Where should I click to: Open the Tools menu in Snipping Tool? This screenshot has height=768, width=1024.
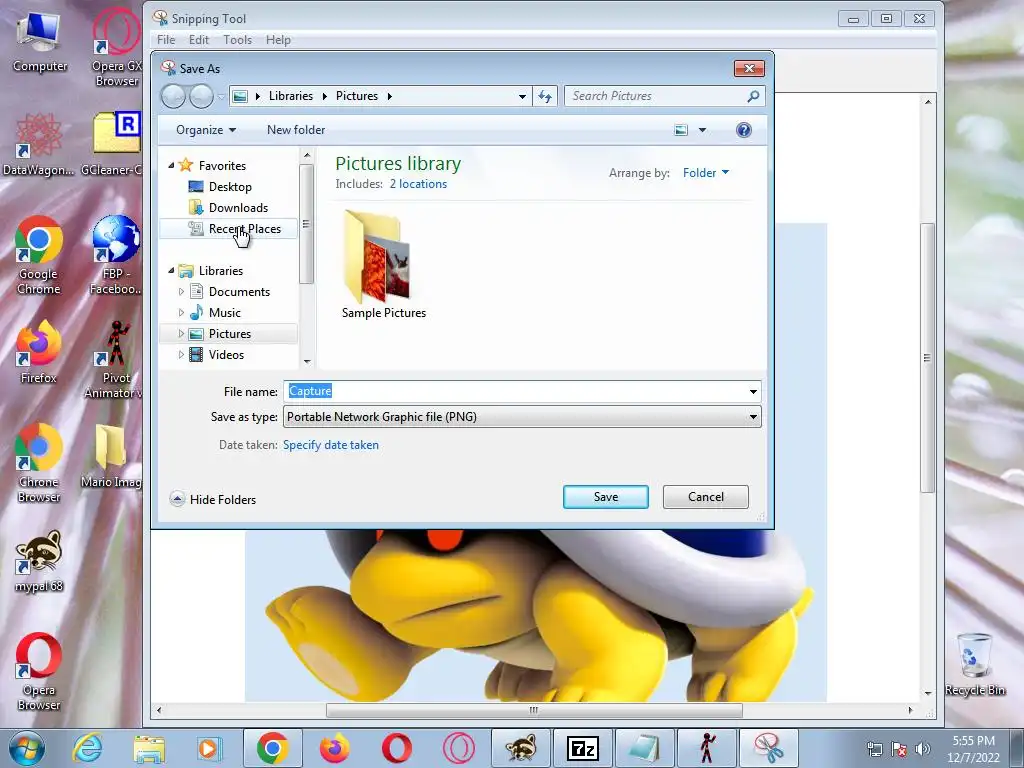point(237,40)
